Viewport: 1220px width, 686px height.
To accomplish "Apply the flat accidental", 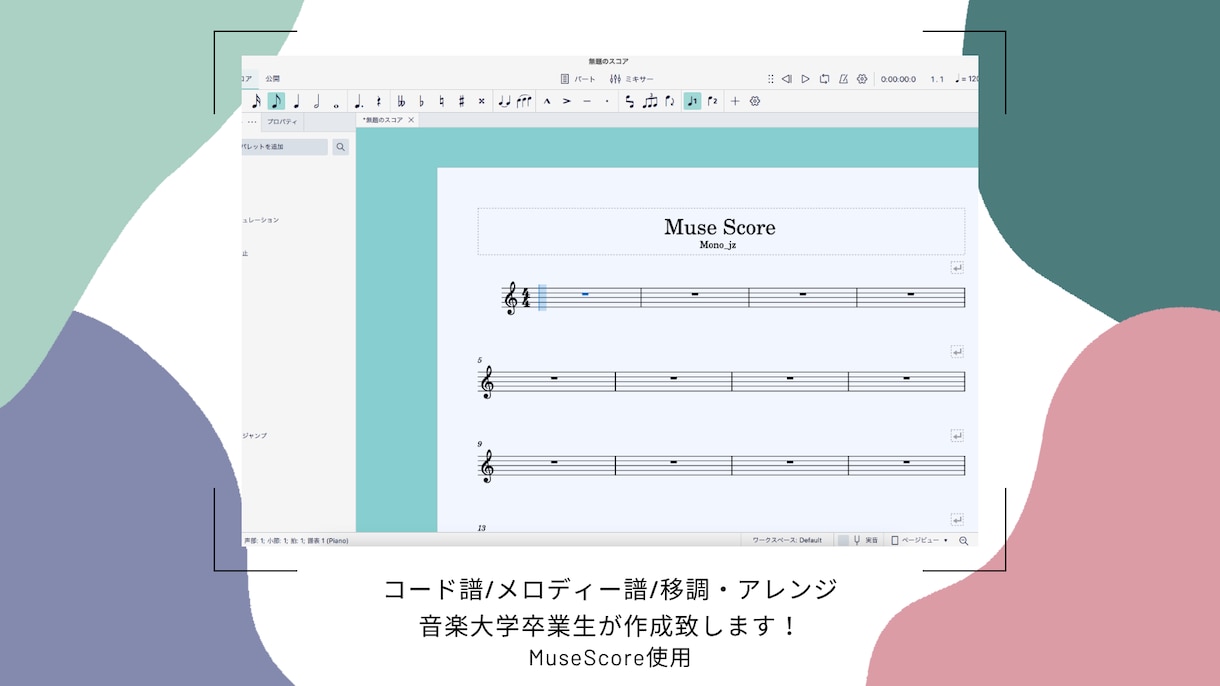I will [x=421, y=101].
